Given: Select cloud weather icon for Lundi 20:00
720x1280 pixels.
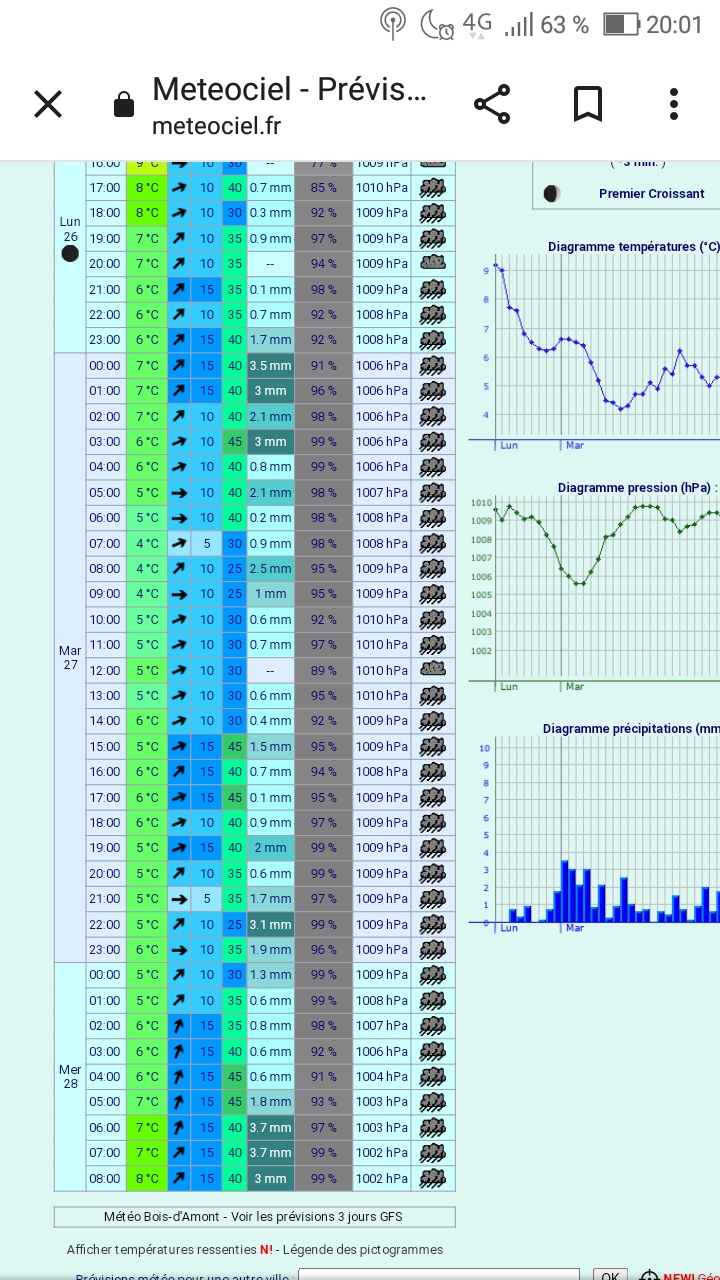Looking at the screenshot, I should [433, 263].
